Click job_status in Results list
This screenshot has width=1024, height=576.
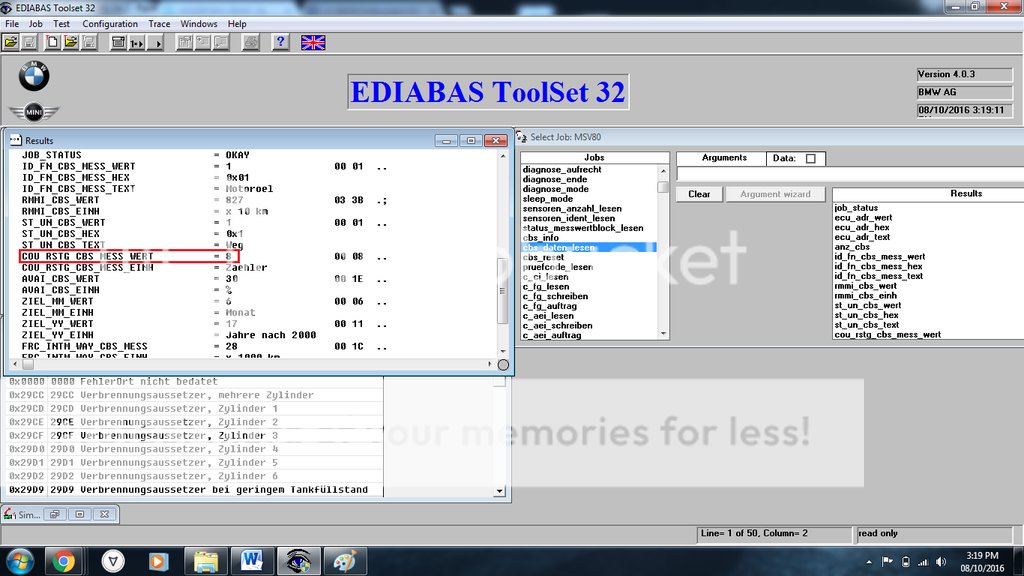(x=856, y=208)
